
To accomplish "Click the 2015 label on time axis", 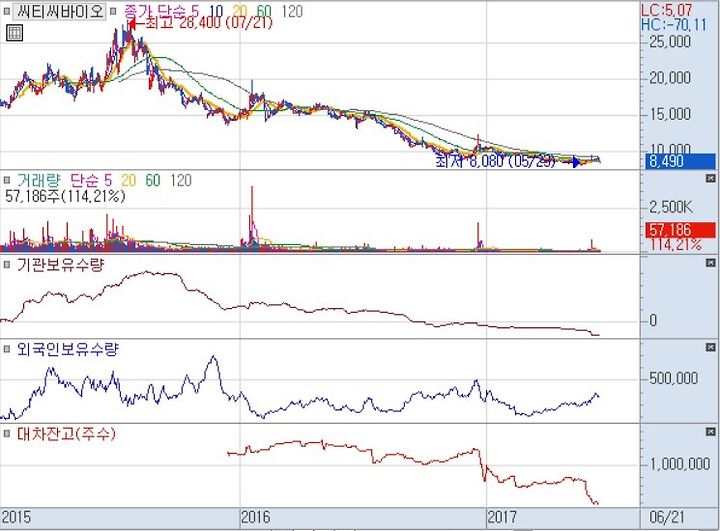I will tap(16, 517).
